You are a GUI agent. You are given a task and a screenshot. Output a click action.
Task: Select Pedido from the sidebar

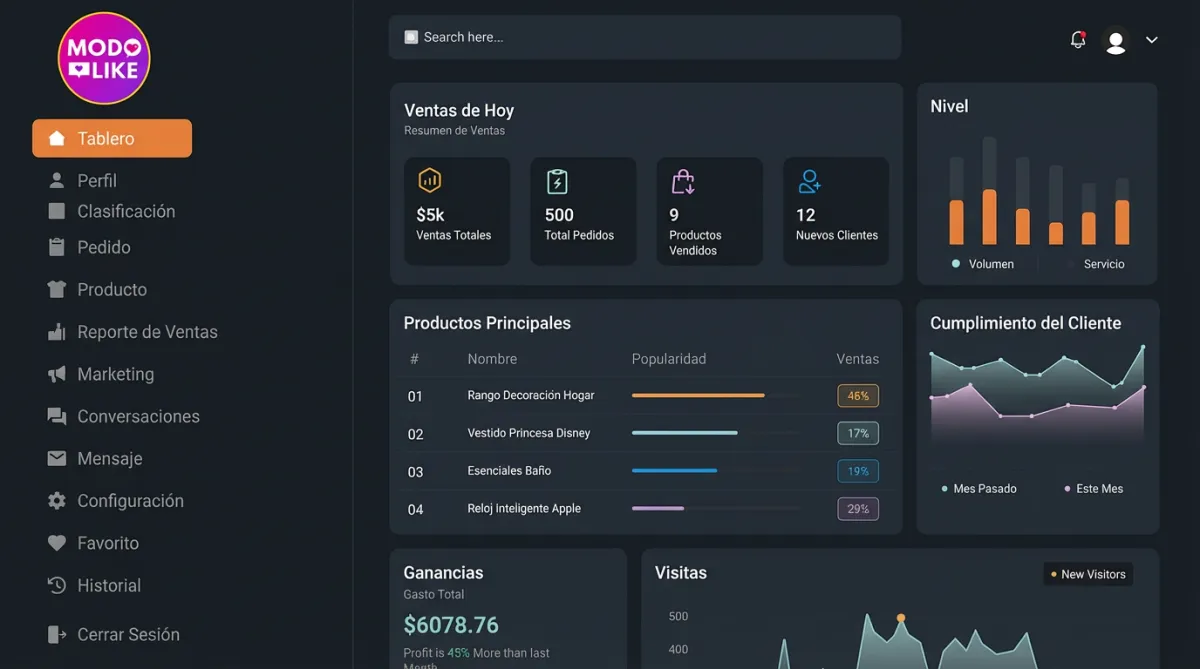coord(104,247)
